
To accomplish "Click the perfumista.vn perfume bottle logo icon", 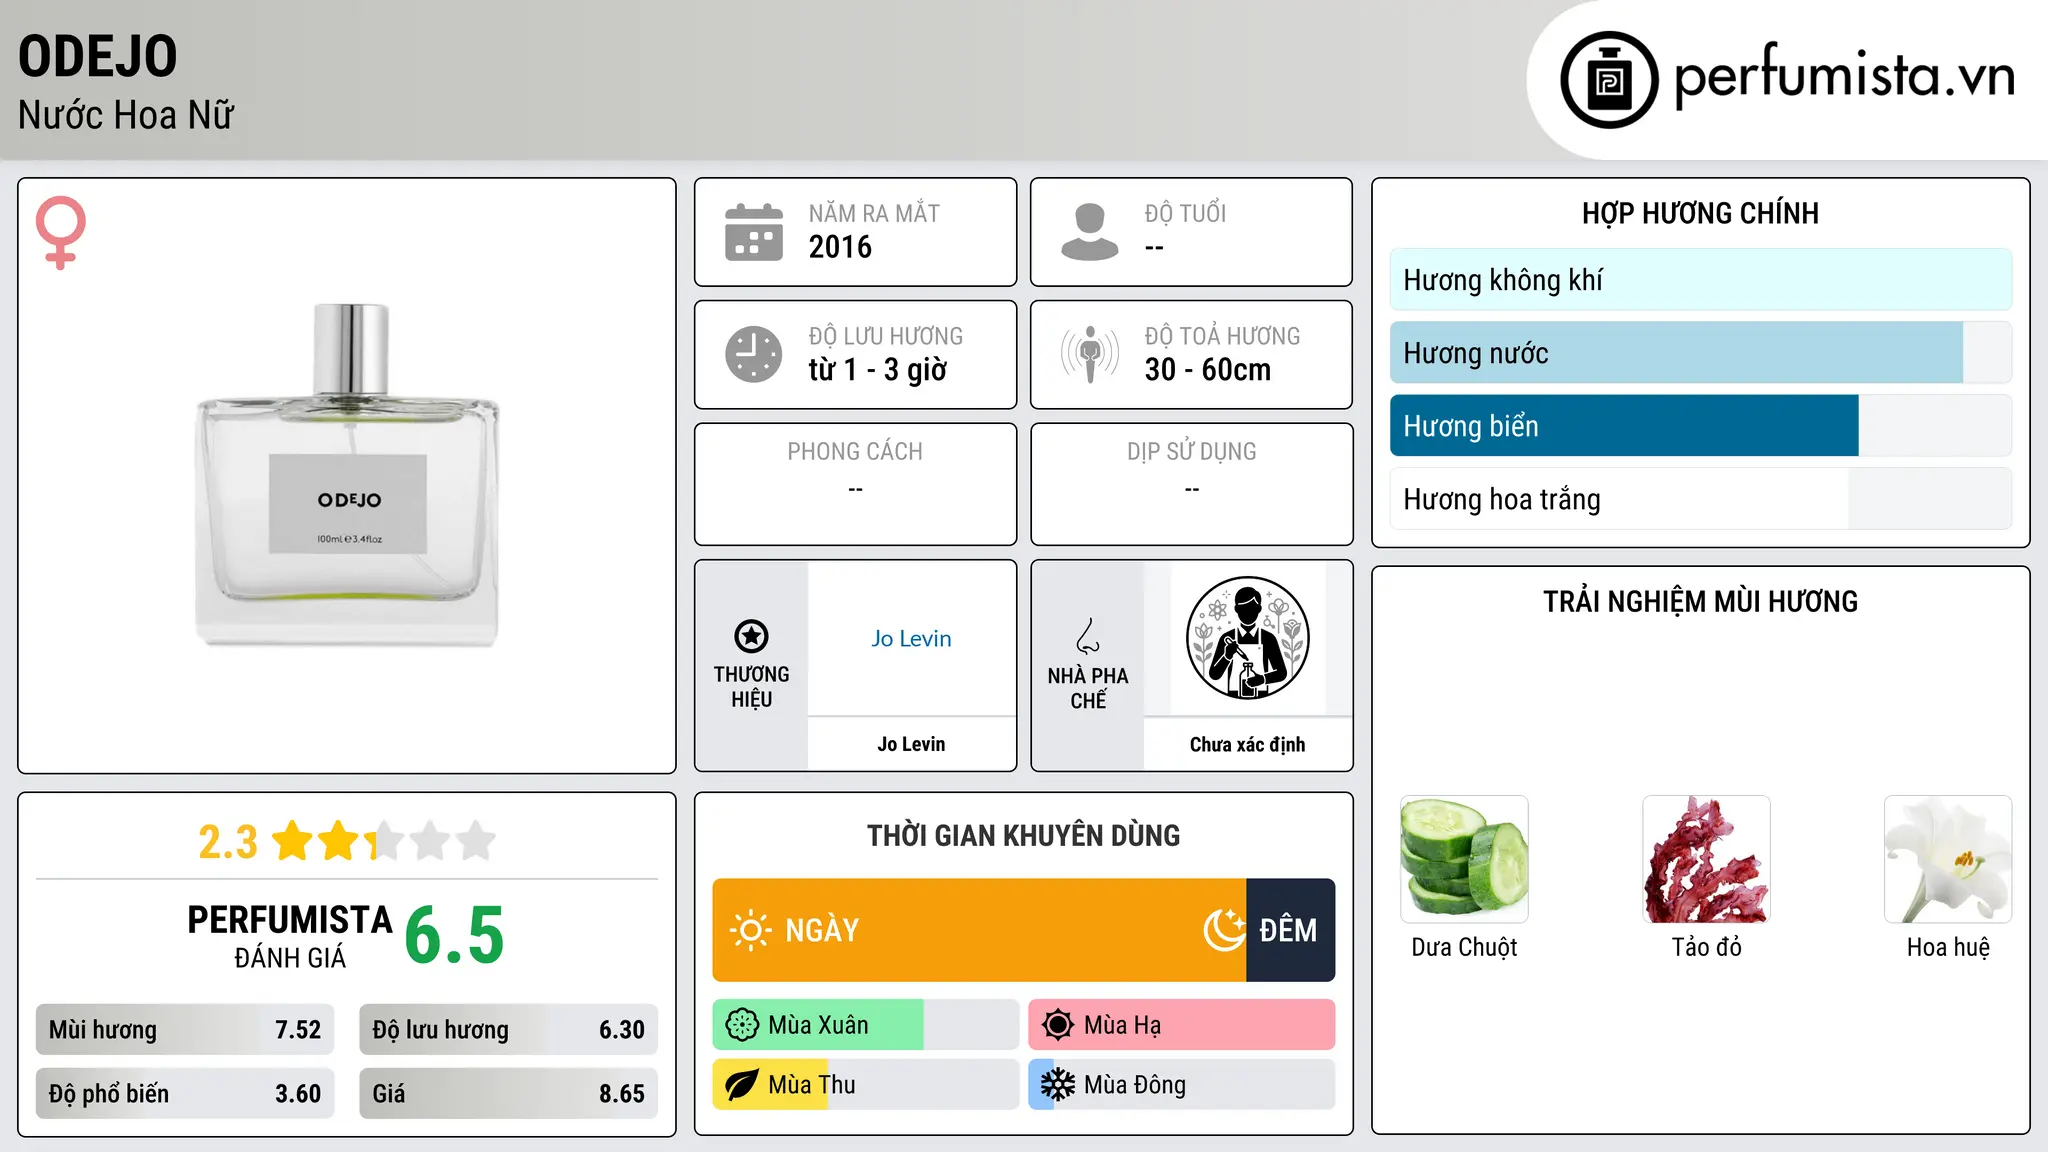I will [1609, 80].
